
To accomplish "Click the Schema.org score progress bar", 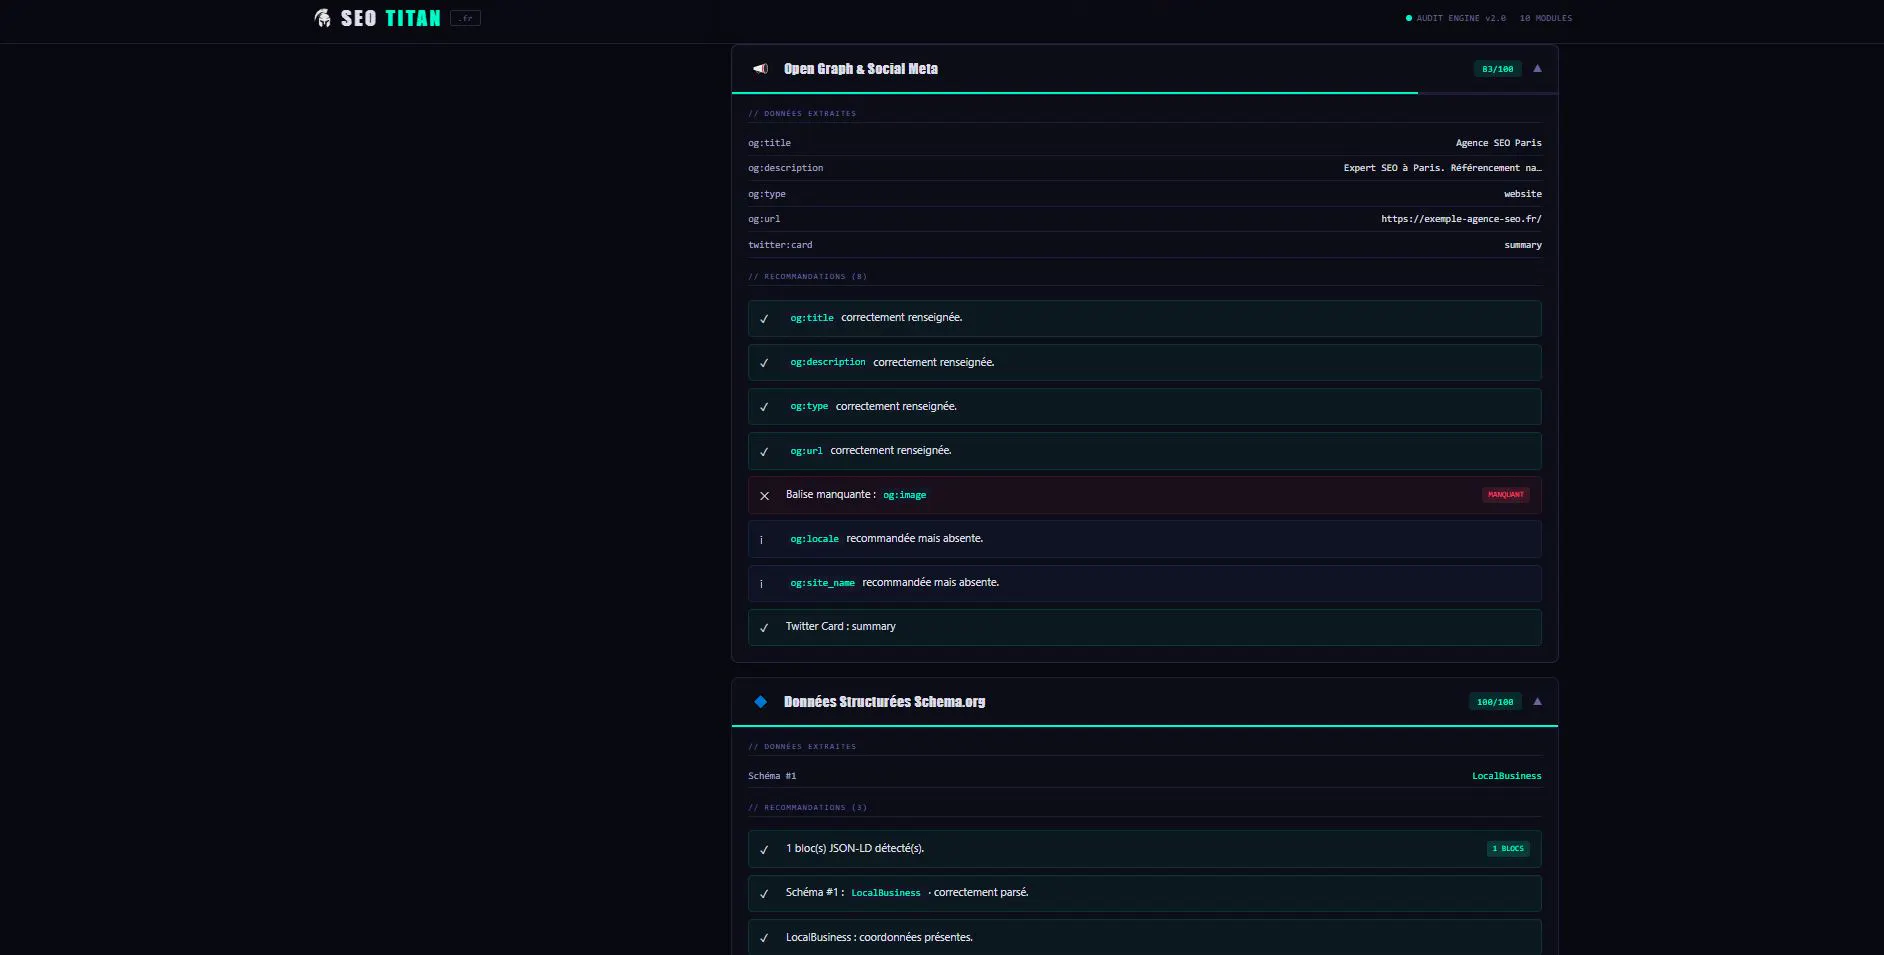I will tap(1145, 726).
